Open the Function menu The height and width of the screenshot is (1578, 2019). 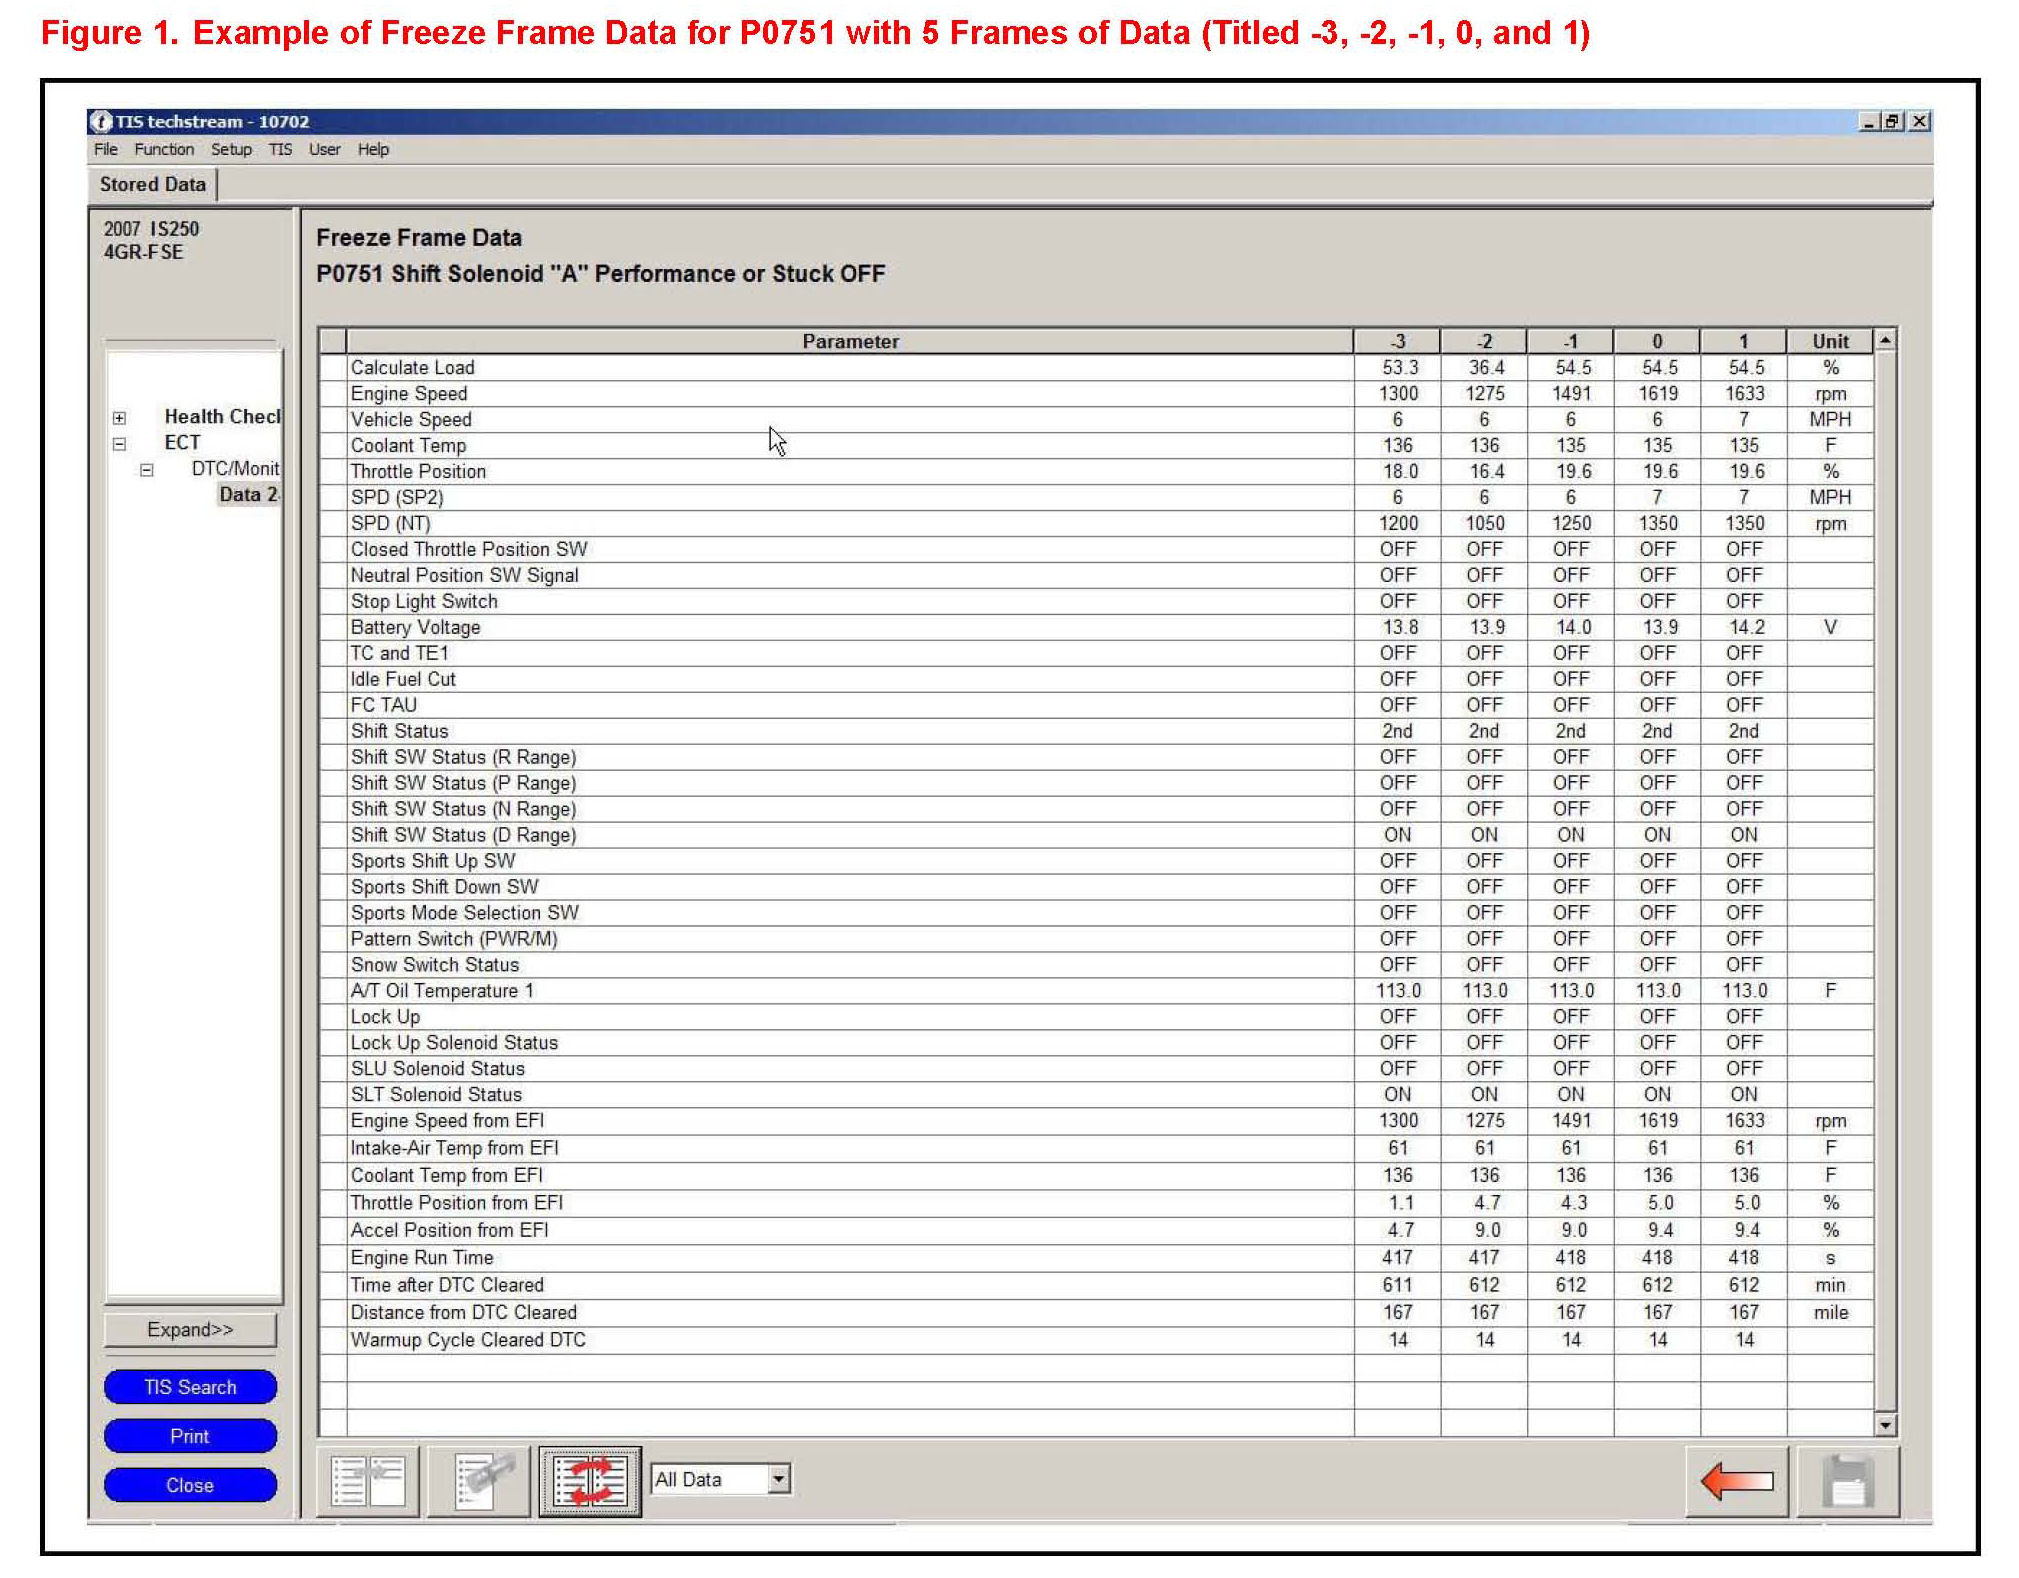coord(164,150)
